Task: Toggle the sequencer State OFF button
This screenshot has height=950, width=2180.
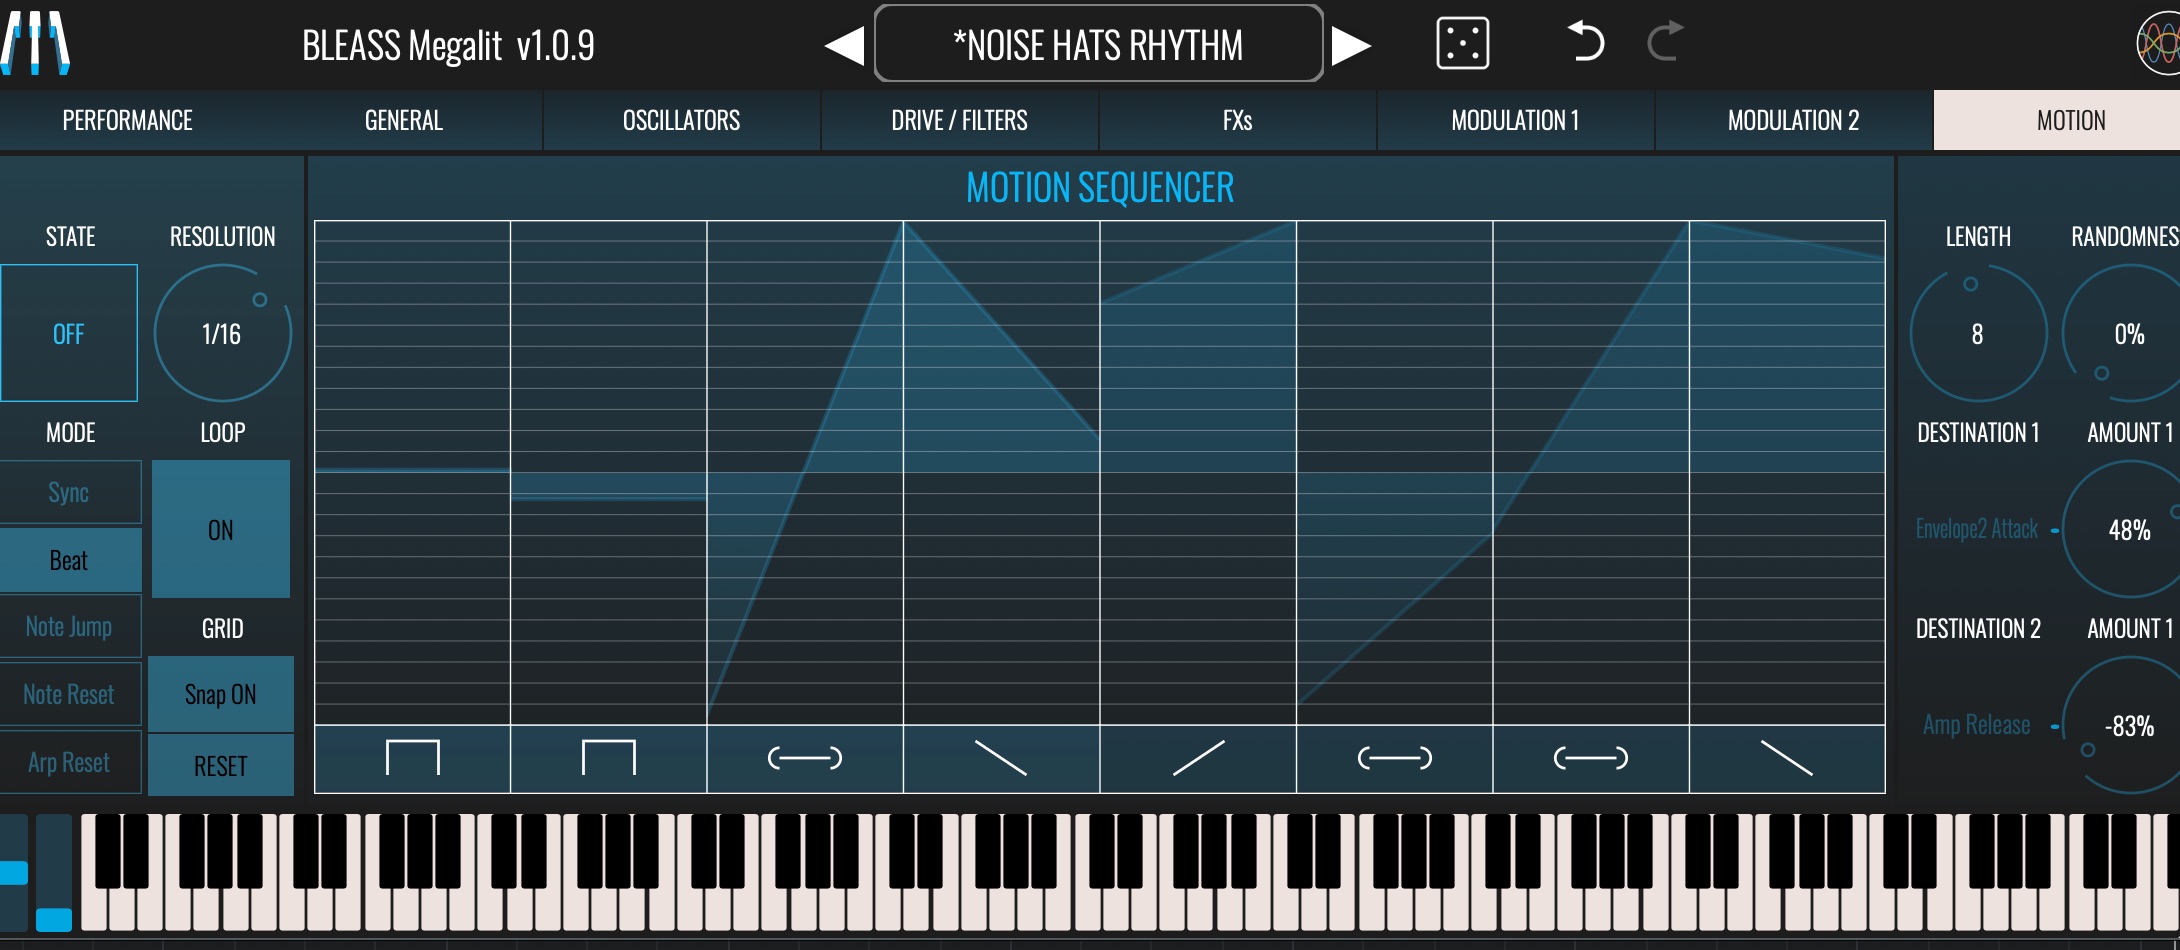Action: pos(69,333)
